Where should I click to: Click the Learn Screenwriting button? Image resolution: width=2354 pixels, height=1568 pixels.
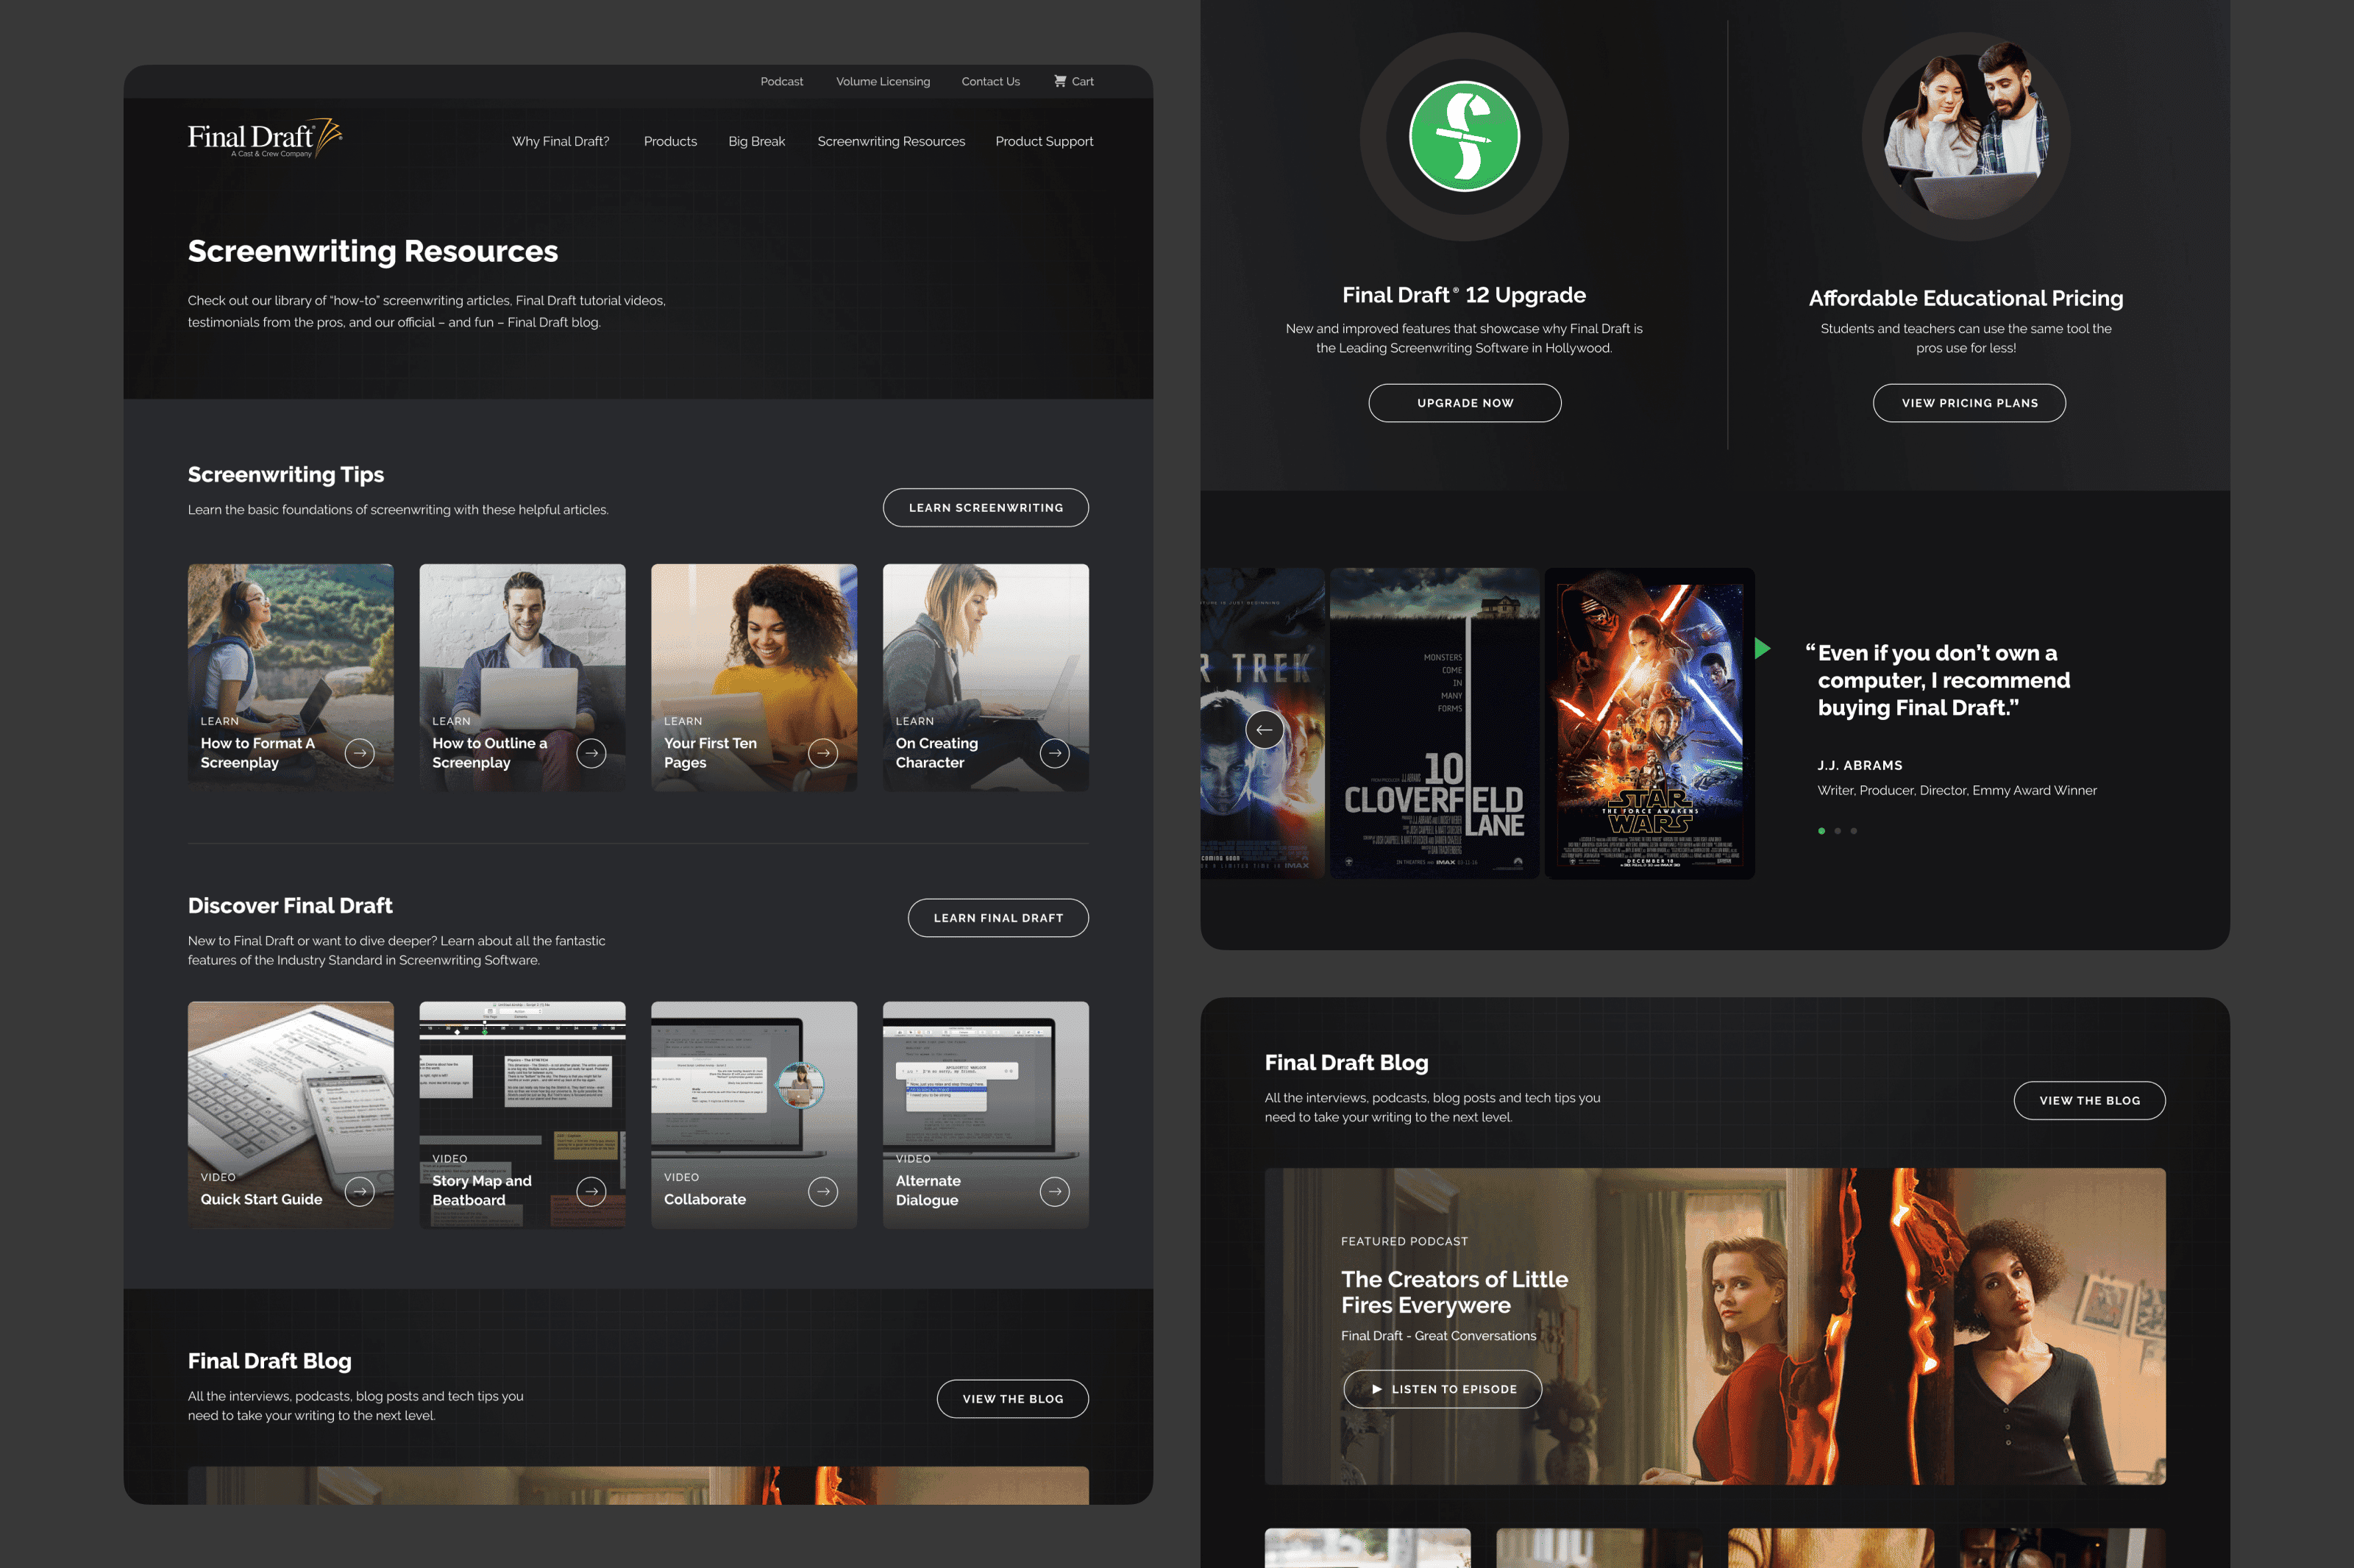coord(985,508)
